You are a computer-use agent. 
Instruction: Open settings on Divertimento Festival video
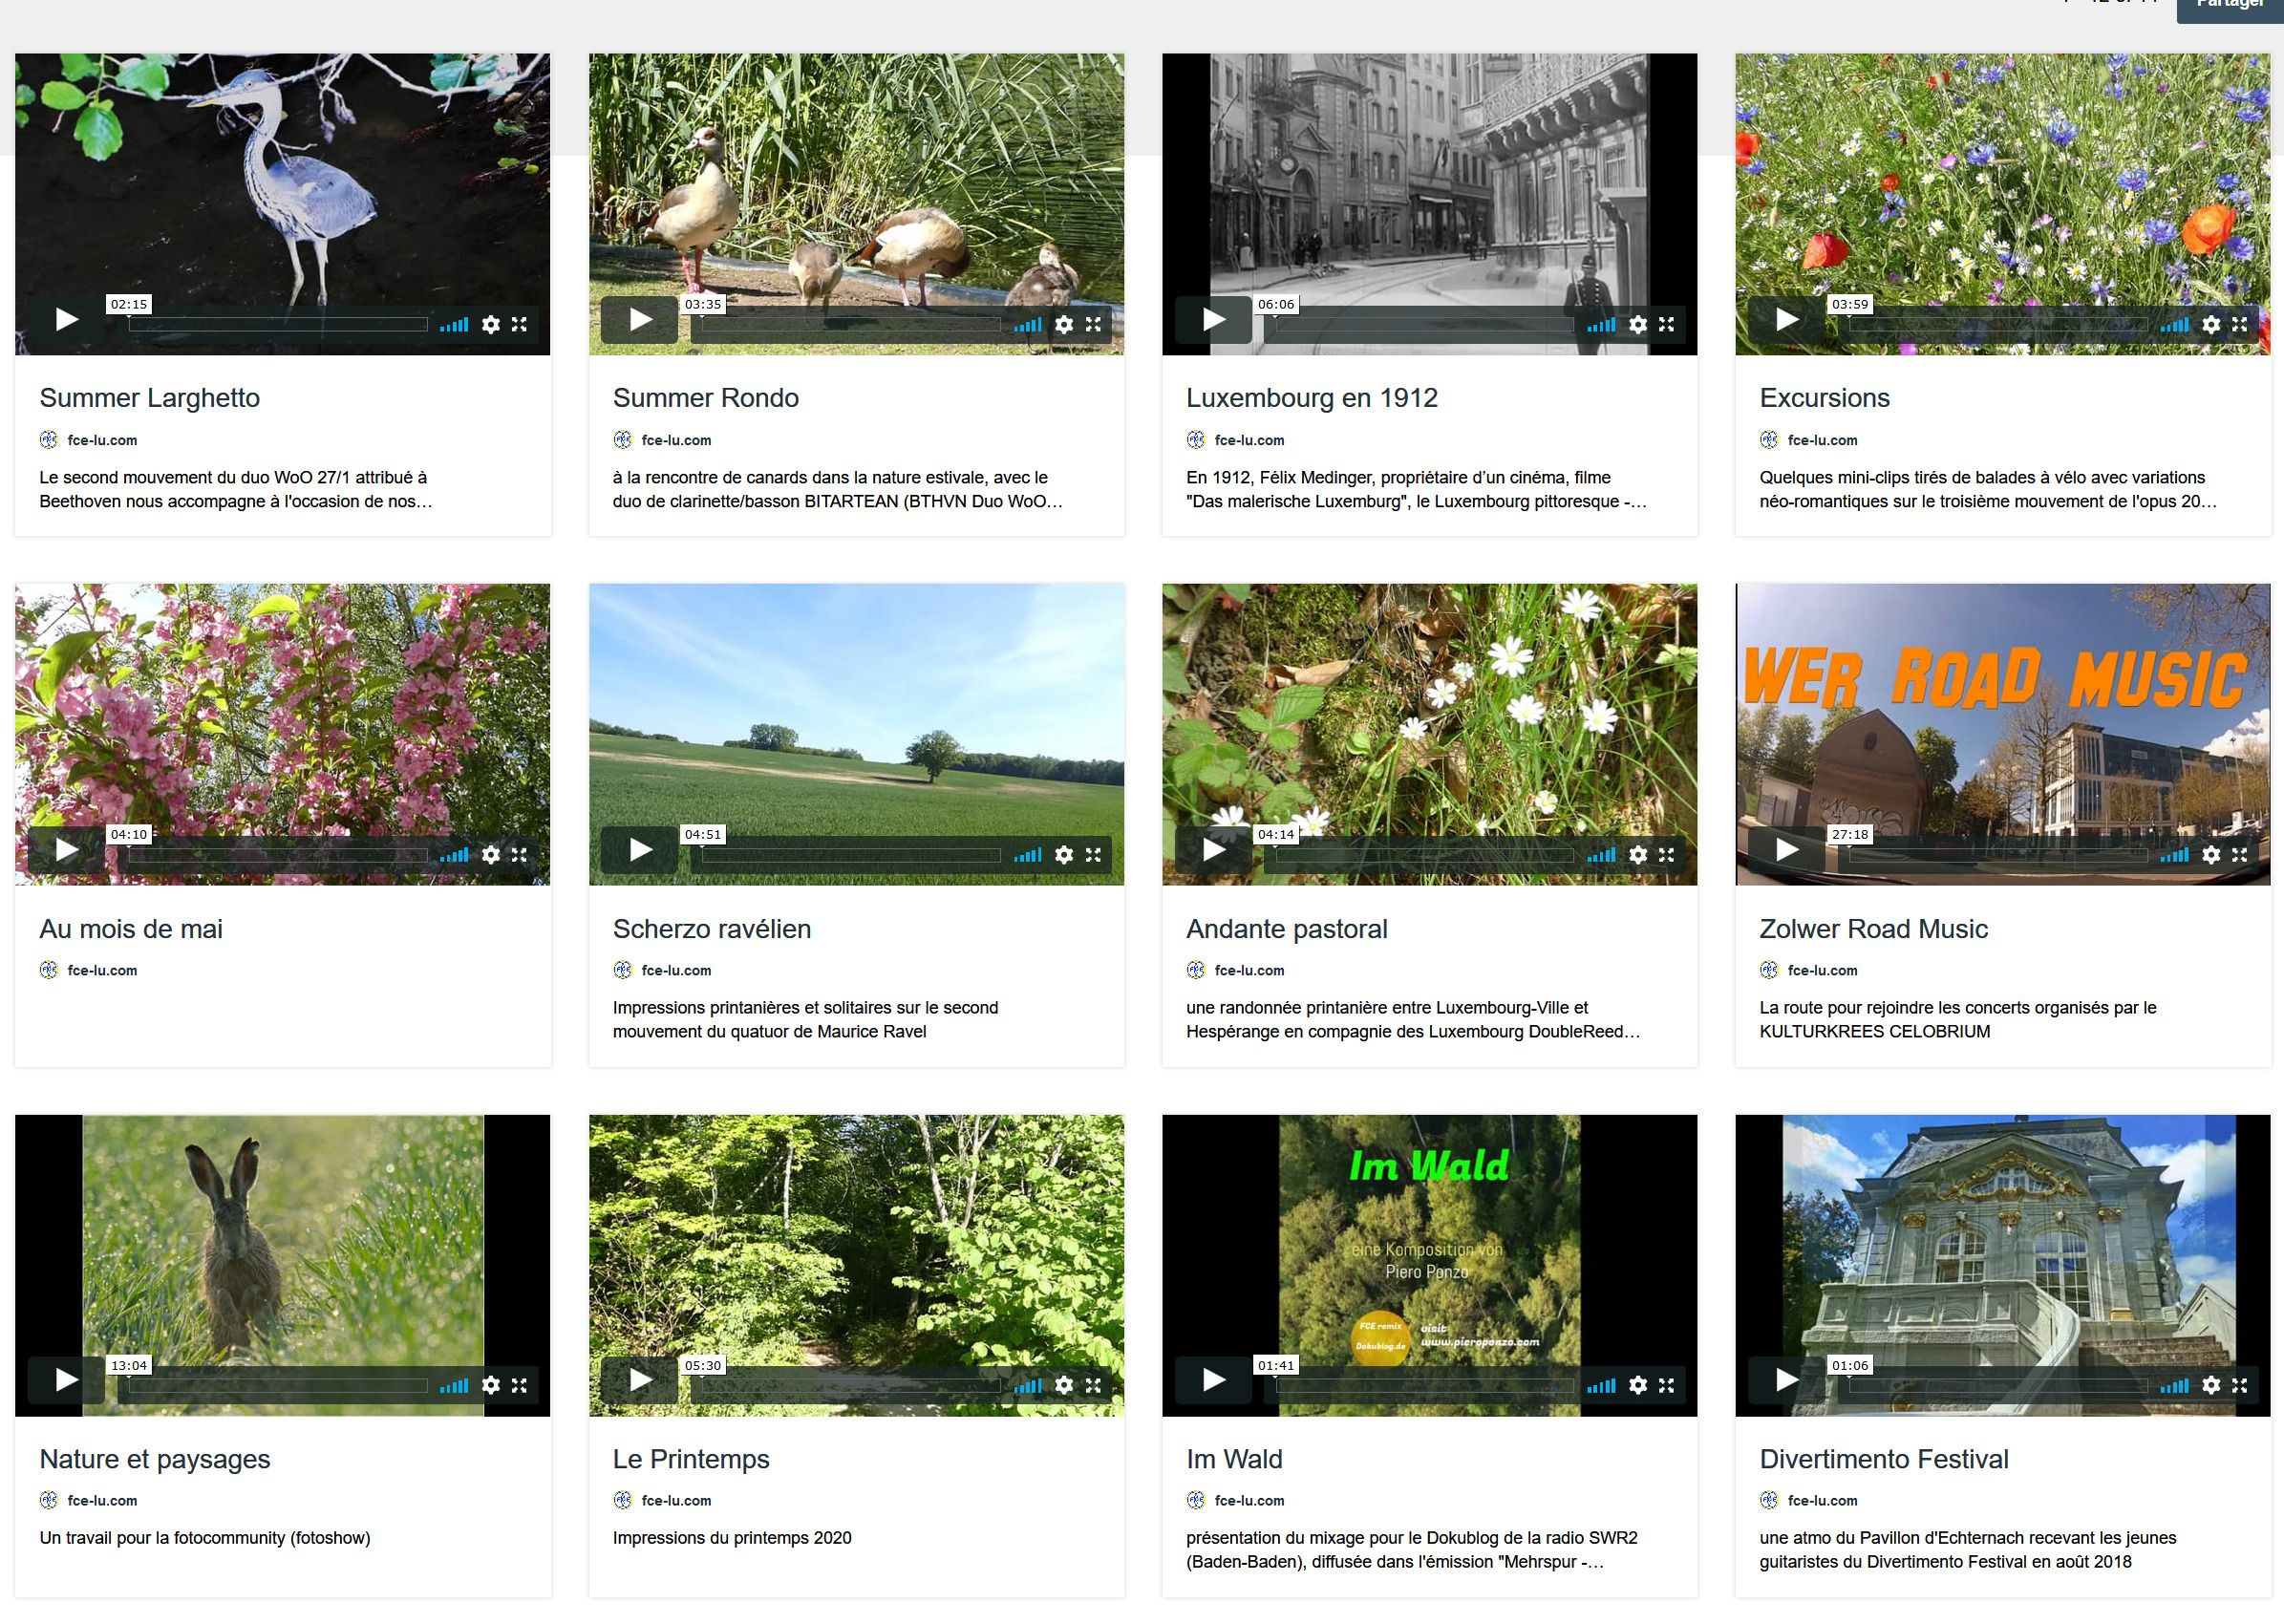tap(2211, 1385)
